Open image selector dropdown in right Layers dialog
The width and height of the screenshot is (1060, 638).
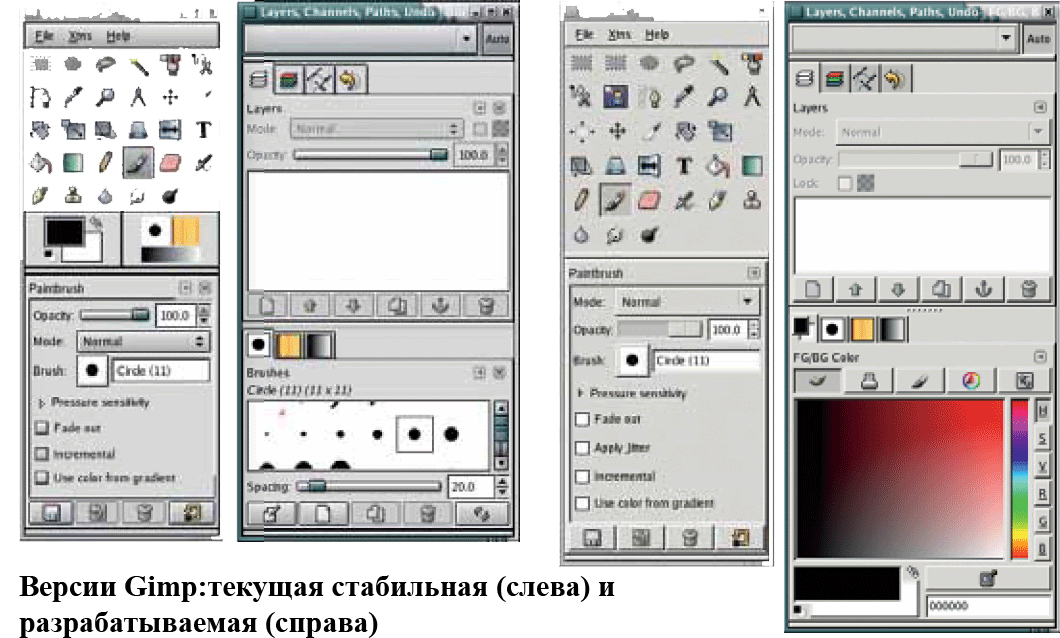[904, 38]
